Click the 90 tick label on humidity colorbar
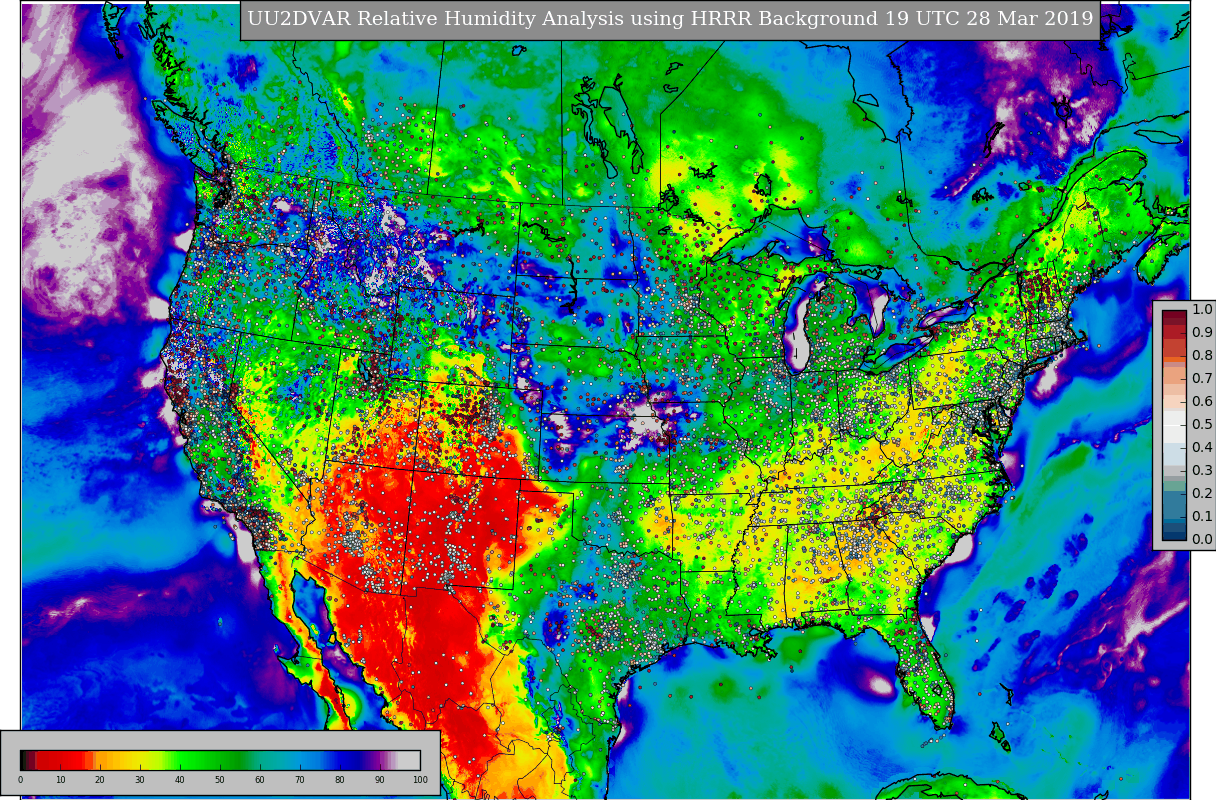Screen dimensions: 1216x800 380,780
